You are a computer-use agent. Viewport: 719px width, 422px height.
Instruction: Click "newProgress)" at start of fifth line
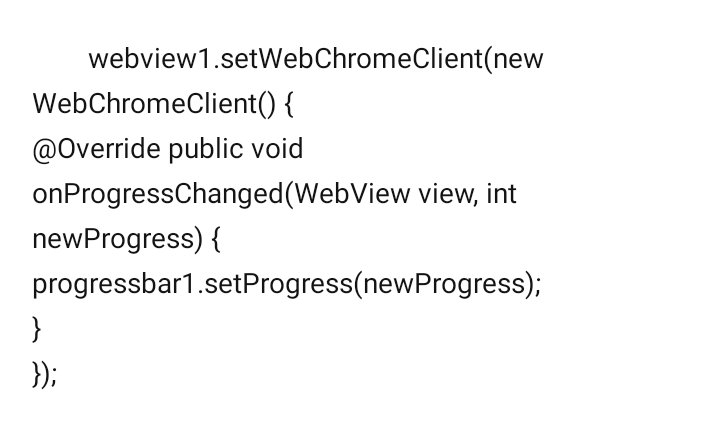(x=117, y=239)
